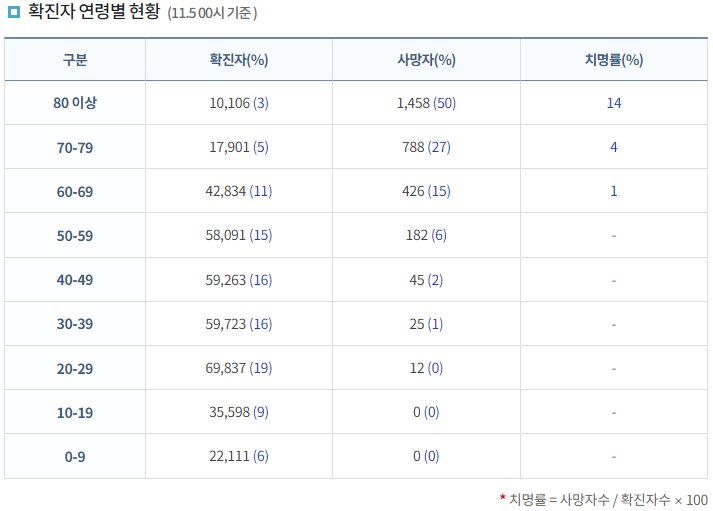Click the 사망자(%) column header
Image resolution: width=713 pixels, height=511 pixels.
(427, 60)
